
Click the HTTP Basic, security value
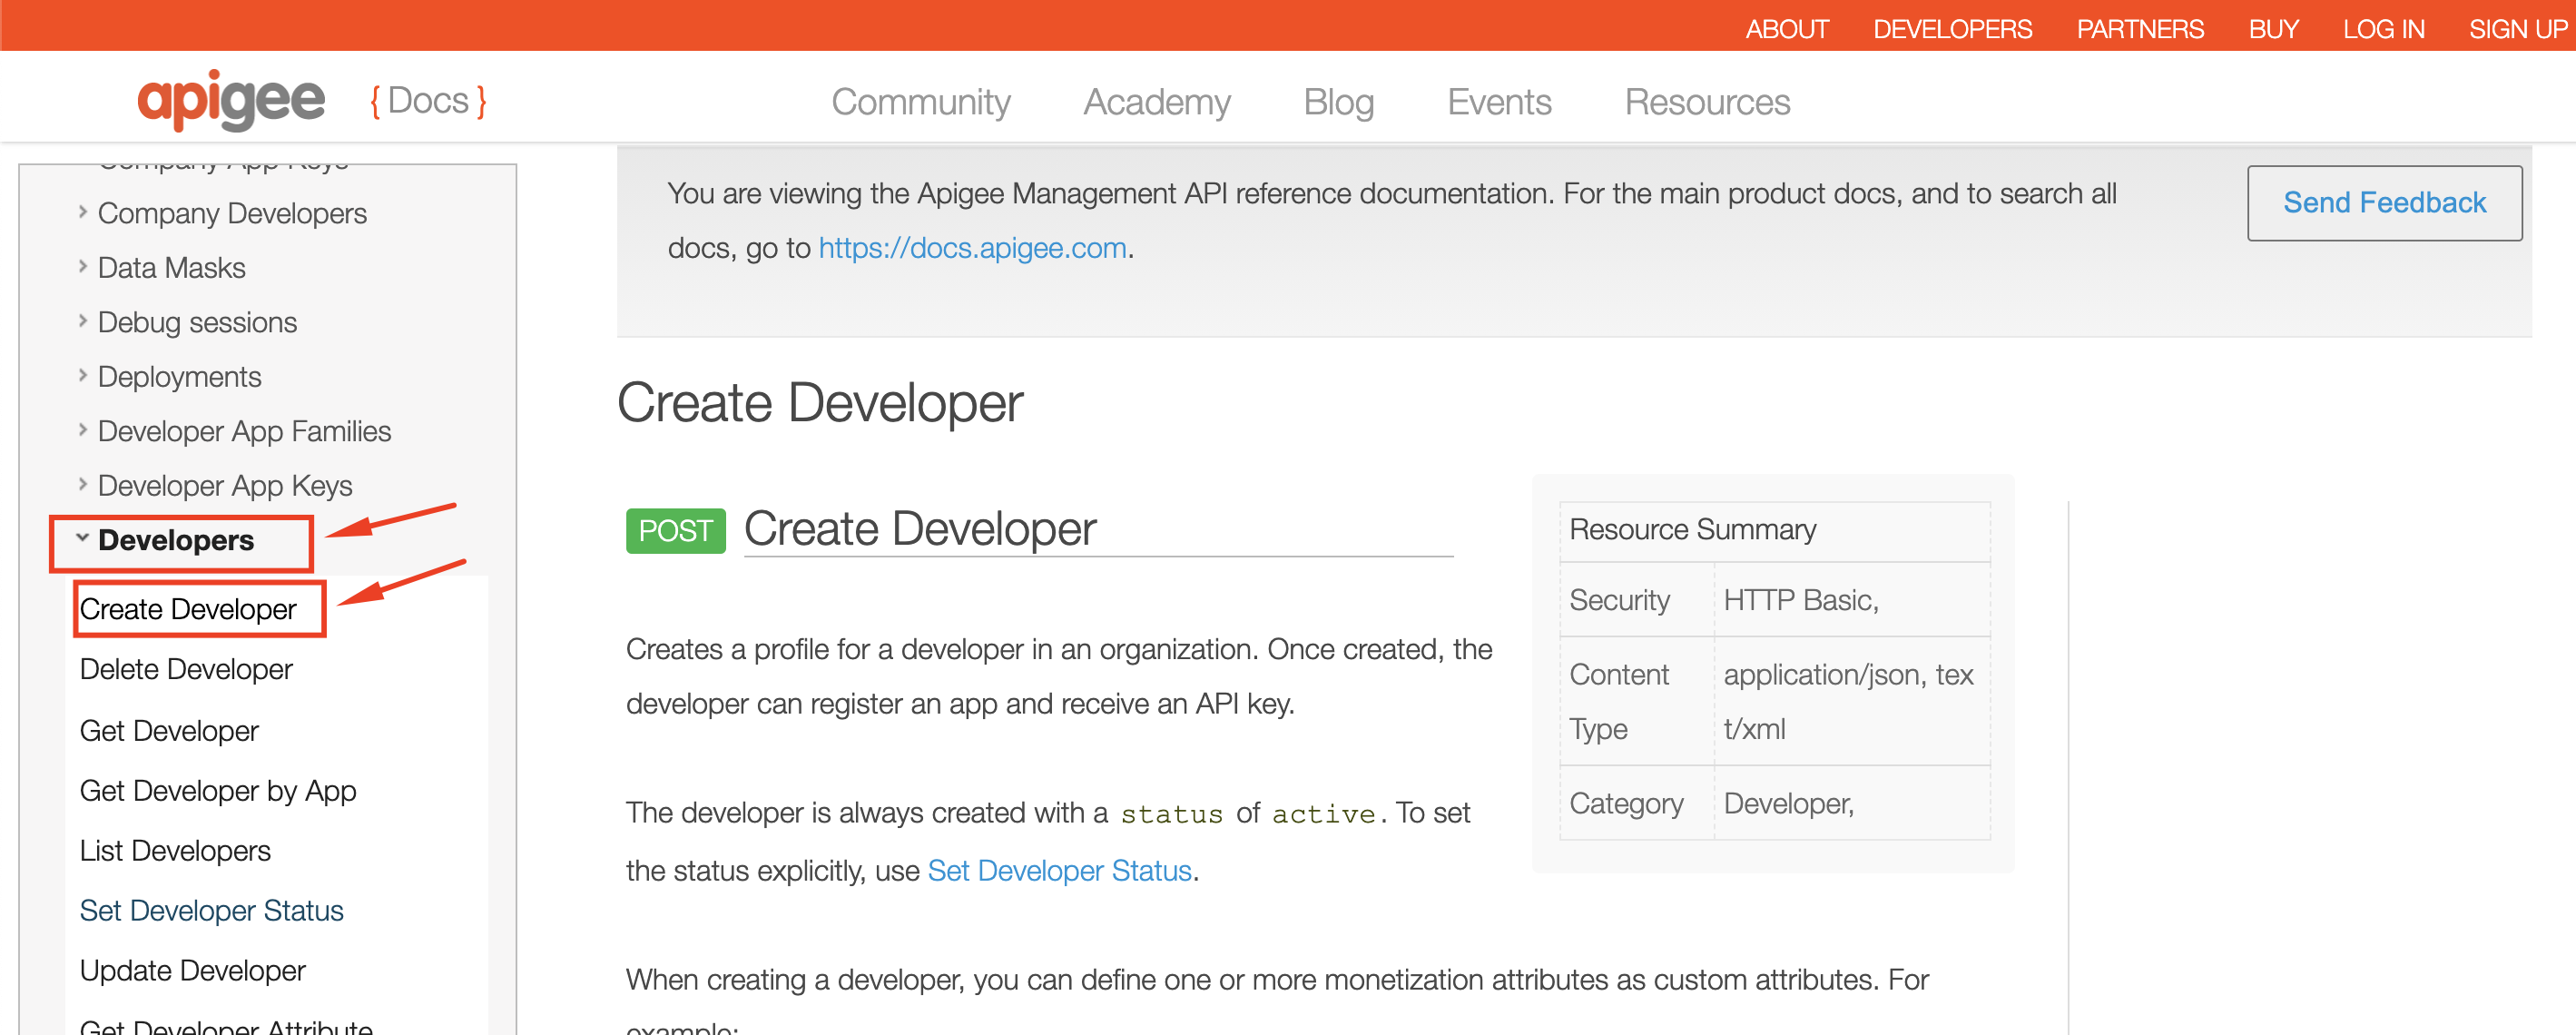[1801, 600]
